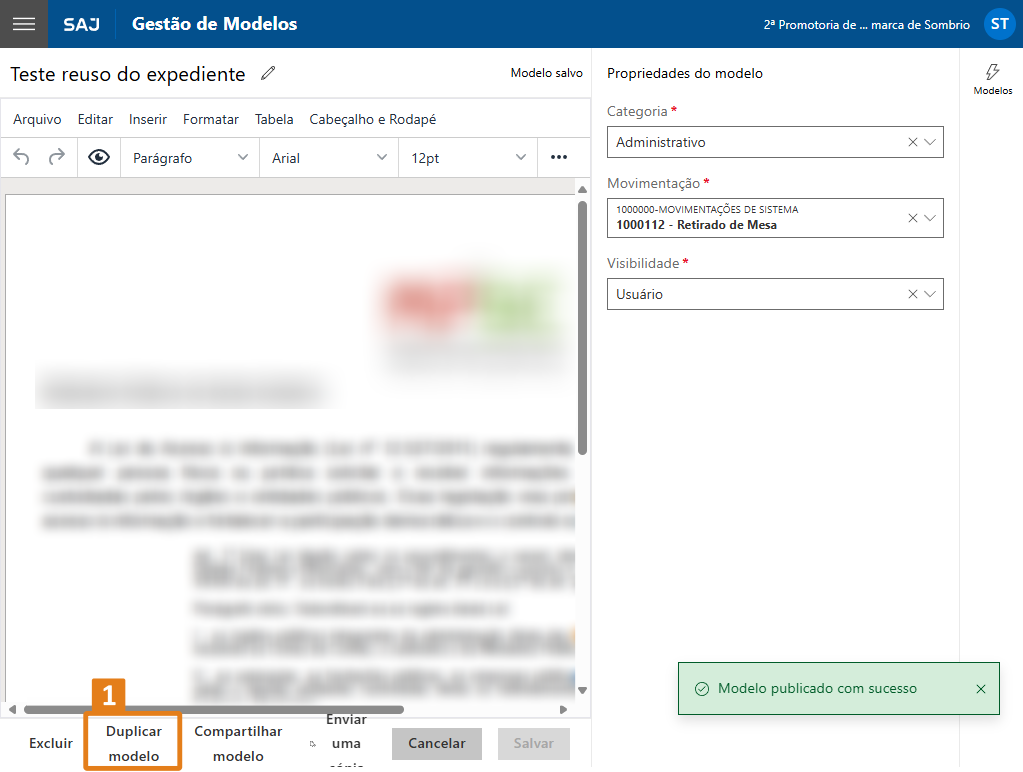Redo the last undone action
1023x772 pixels.
(x=57, y=157)
